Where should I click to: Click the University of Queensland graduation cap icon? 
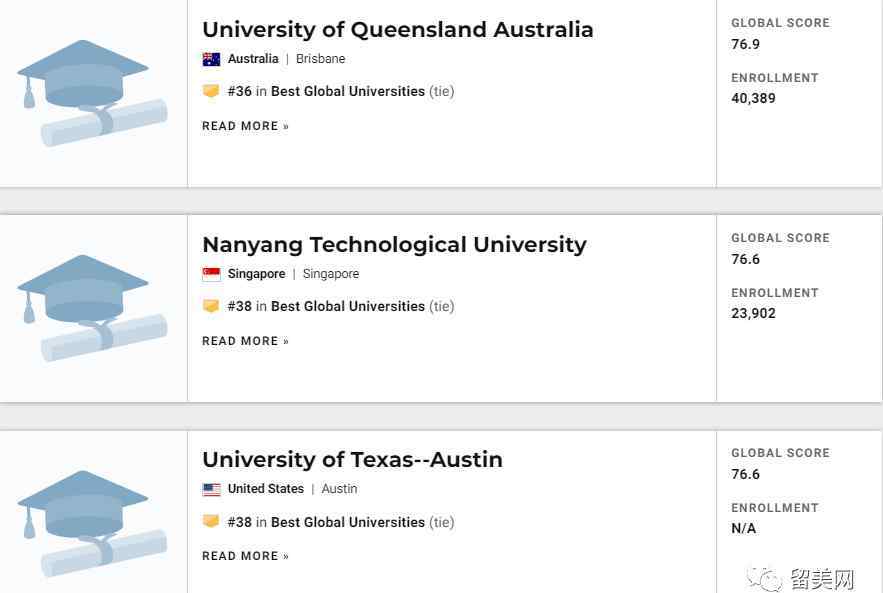coord(92,93)
